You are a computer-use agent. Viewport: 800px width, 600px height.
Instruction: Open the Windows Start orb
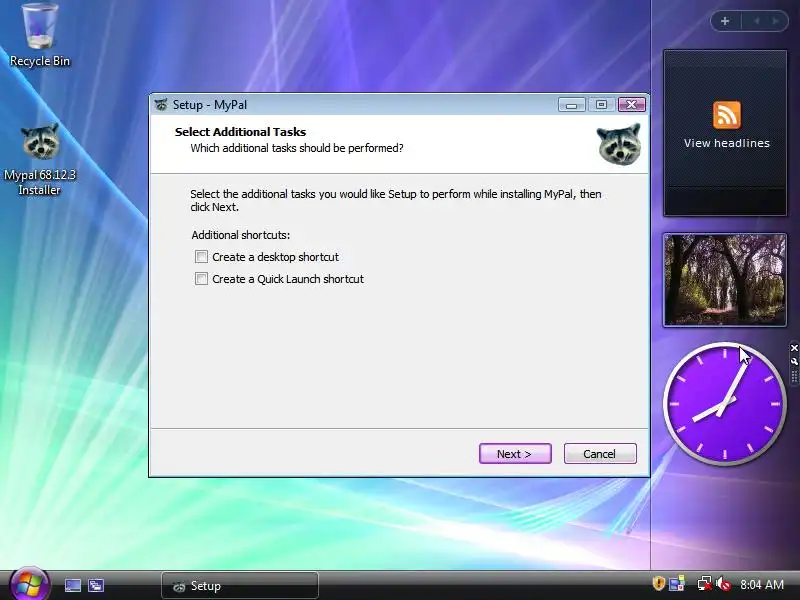point(29,584)
